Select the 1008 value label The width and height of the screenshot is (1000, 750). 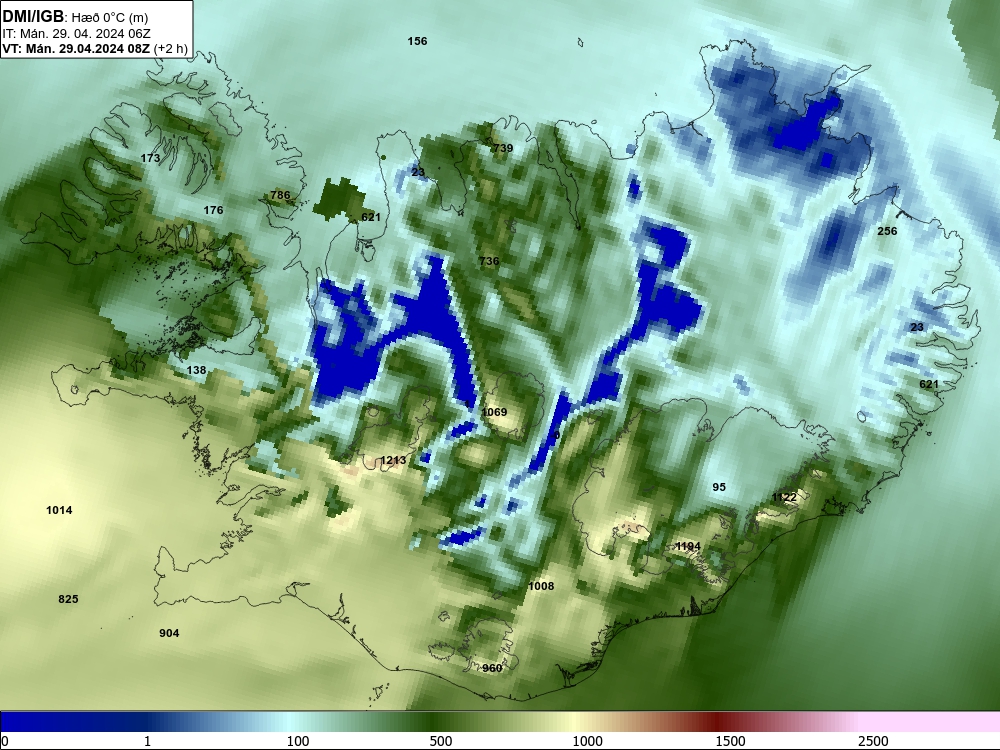tap(541, 586)
